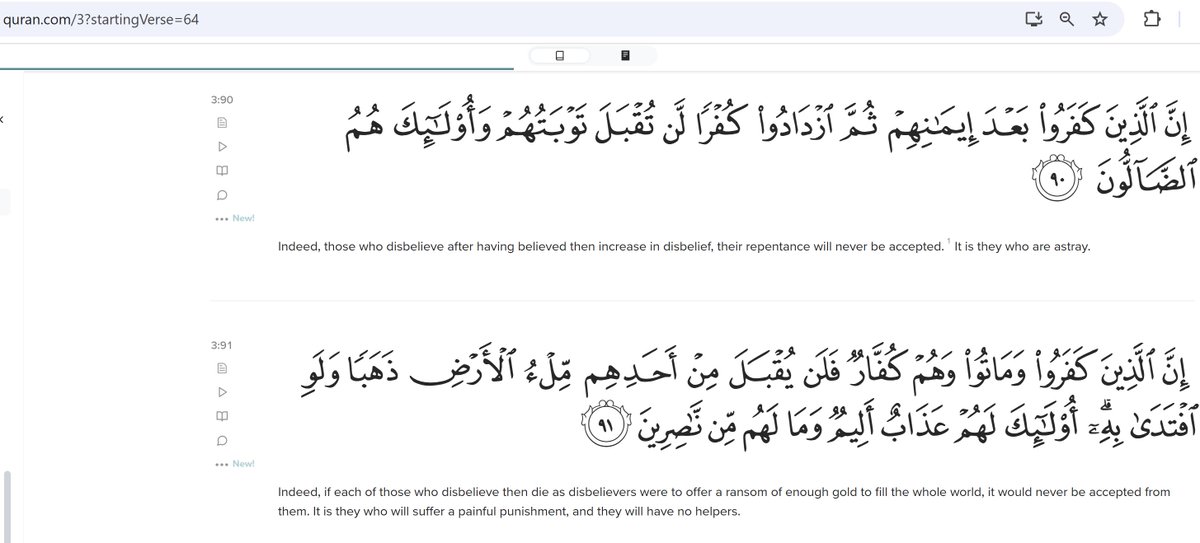Open the book icon for verse 3:91

pos(222,416)
